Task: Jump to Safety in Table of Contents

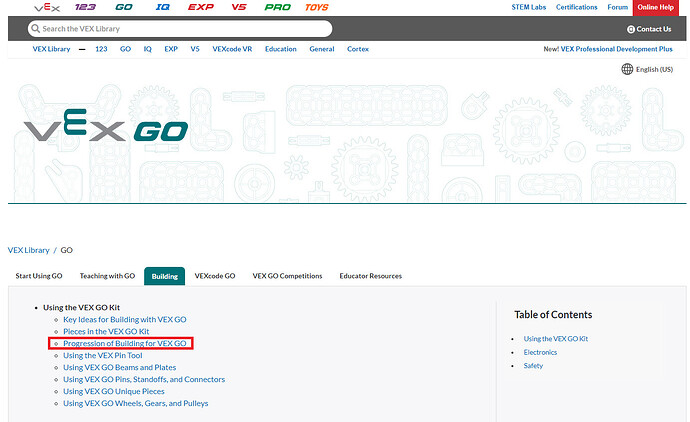Action: click(x=533, y=366)
